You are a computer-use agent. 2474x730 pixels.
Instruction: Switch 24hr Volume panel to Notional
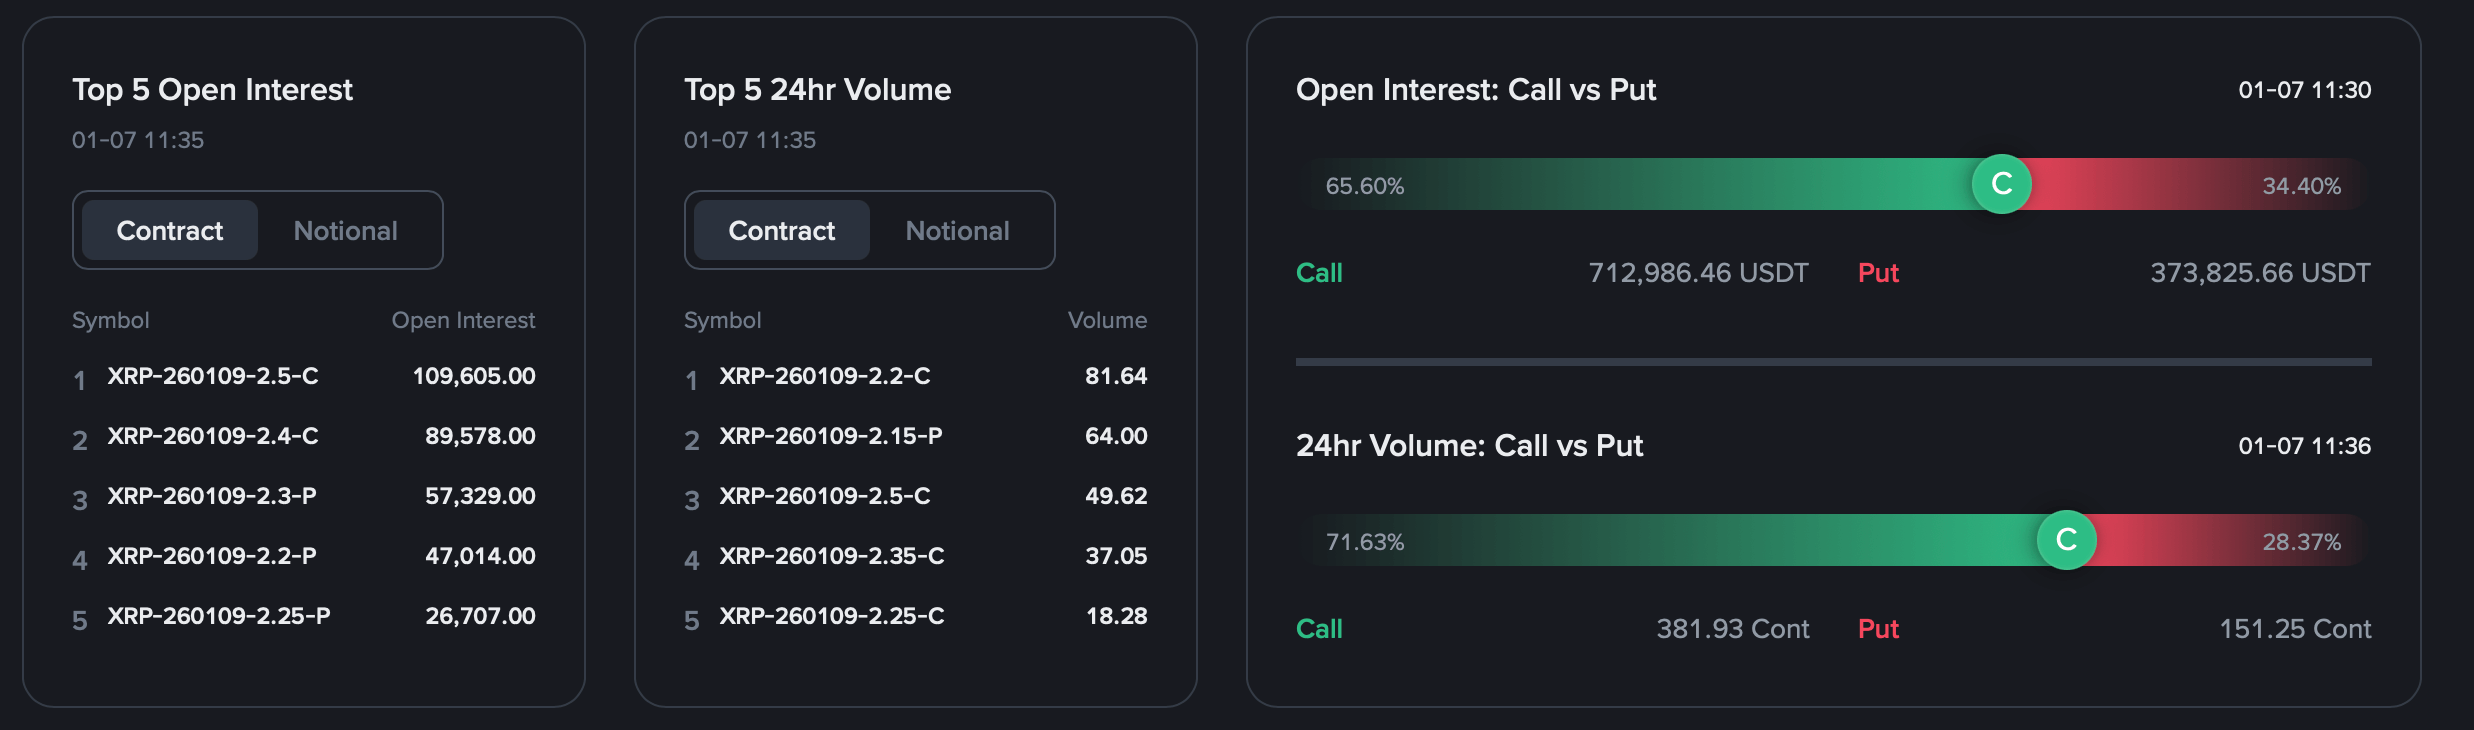pyautogui.click(x=957, y=230)
